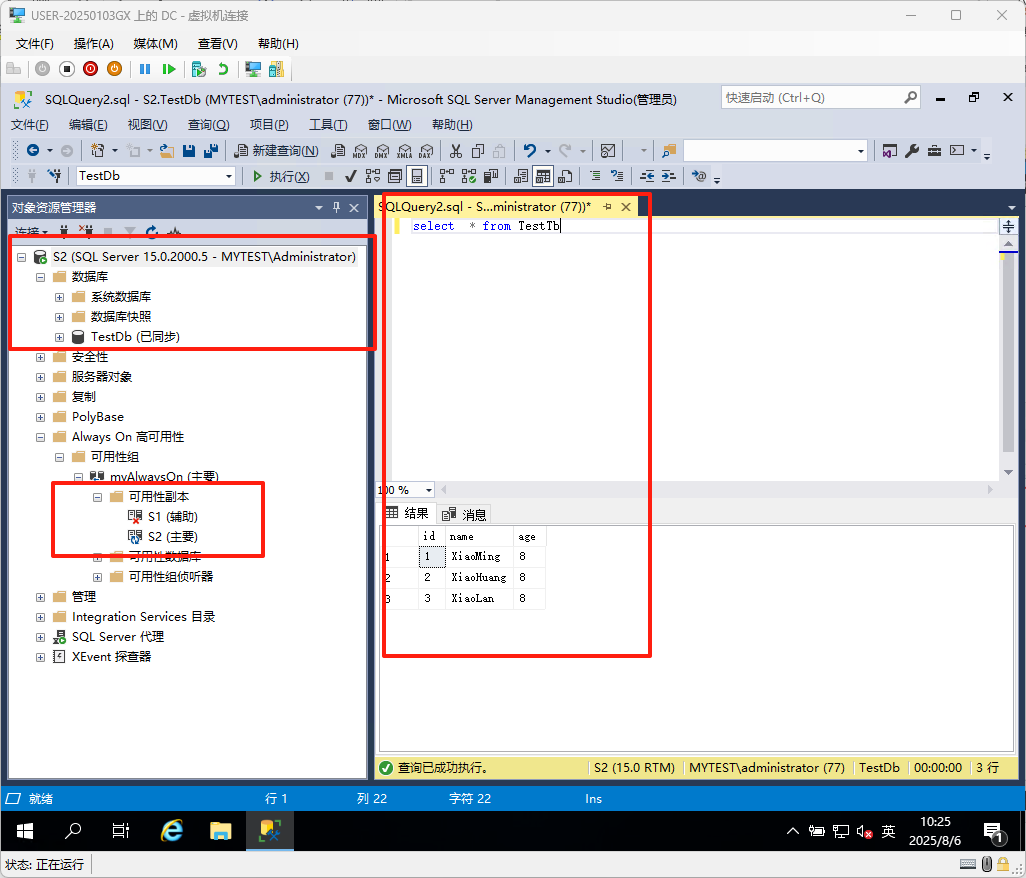Click Uncomment selected lines icon

pyautogui.click(x=617, y=176)
